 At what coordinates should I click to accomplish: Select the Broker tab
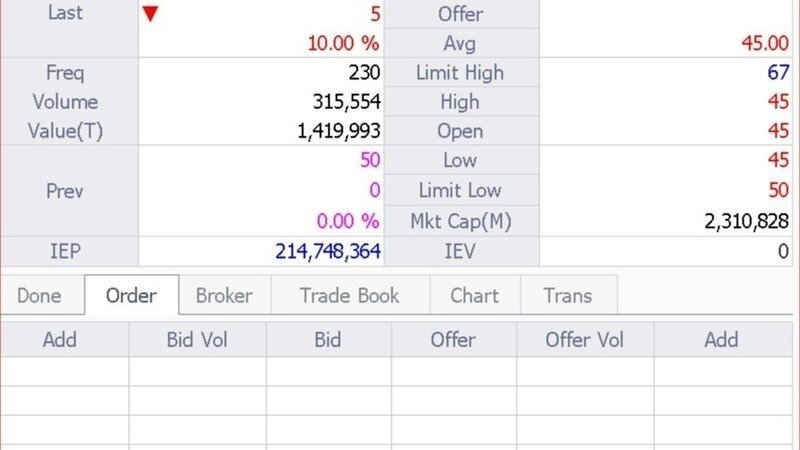point(224,295)
